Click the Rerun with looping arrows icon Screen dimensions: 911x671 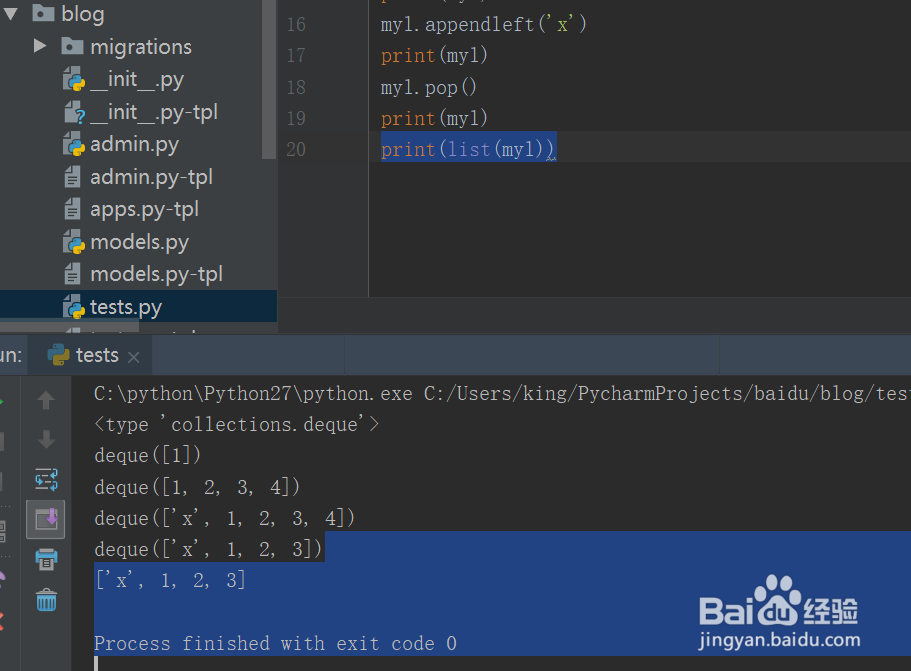point(45,479)
